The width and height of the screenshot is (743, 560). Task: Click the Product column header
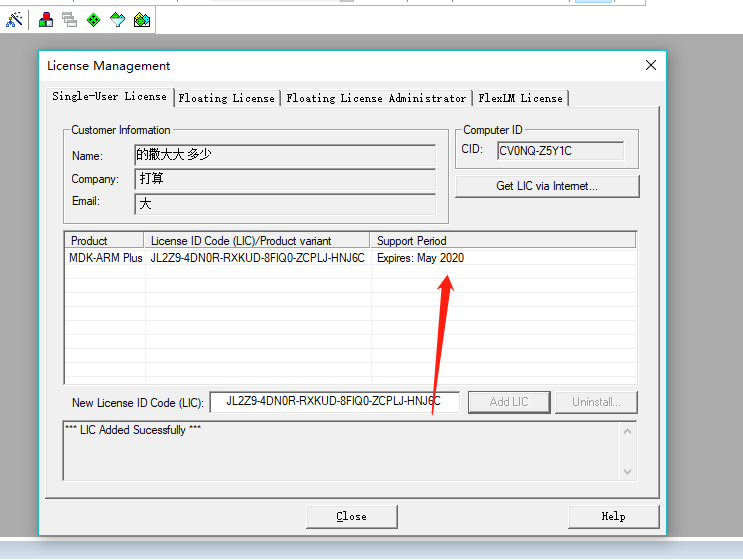pyautogui.click(x=104, y=241)
